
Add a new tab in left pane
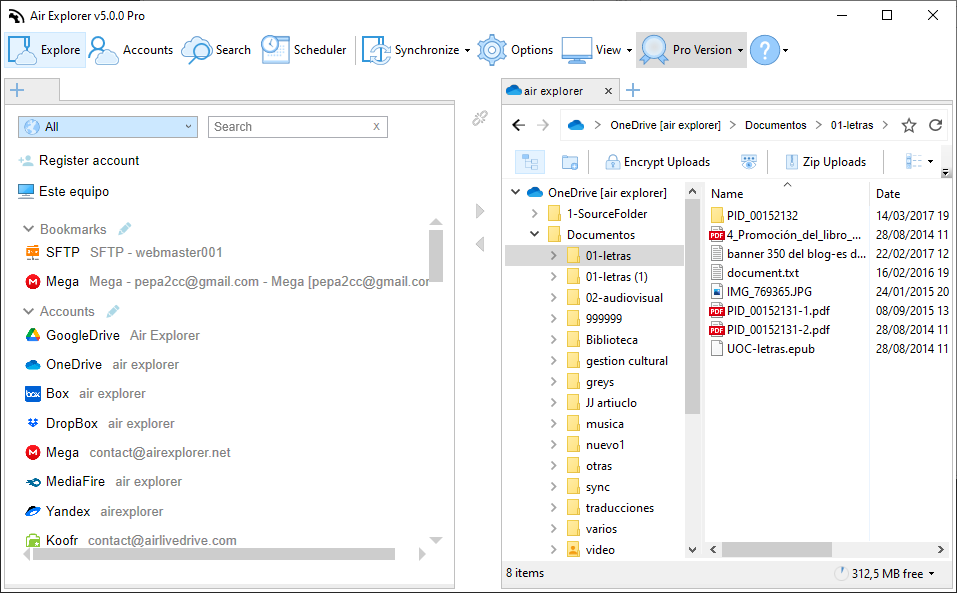click(17, 90)
